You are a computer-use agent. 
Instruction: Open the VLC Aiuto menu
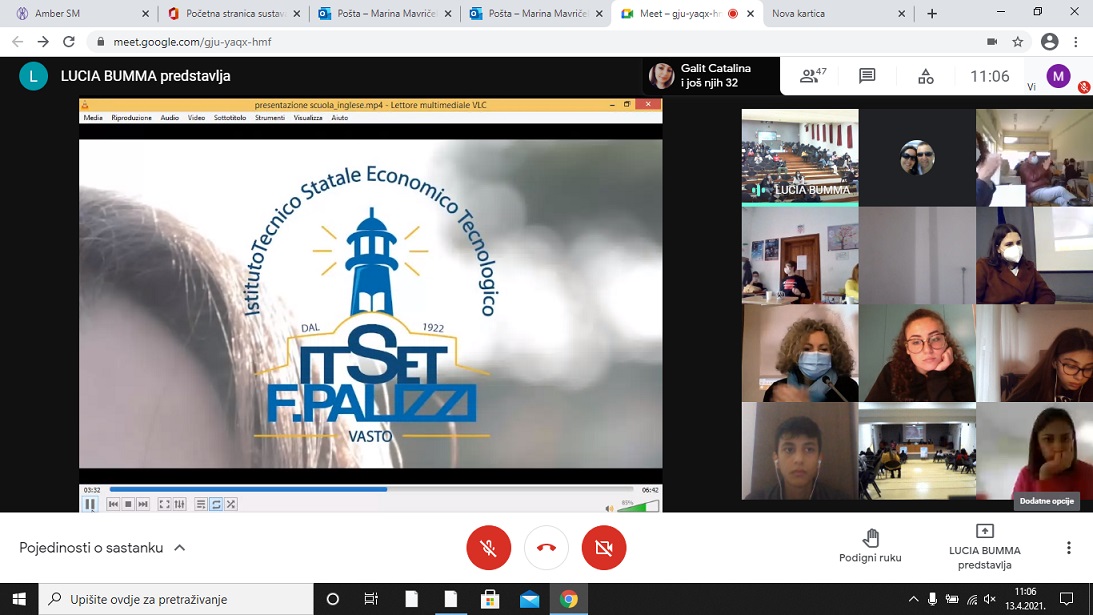[339, 118]
